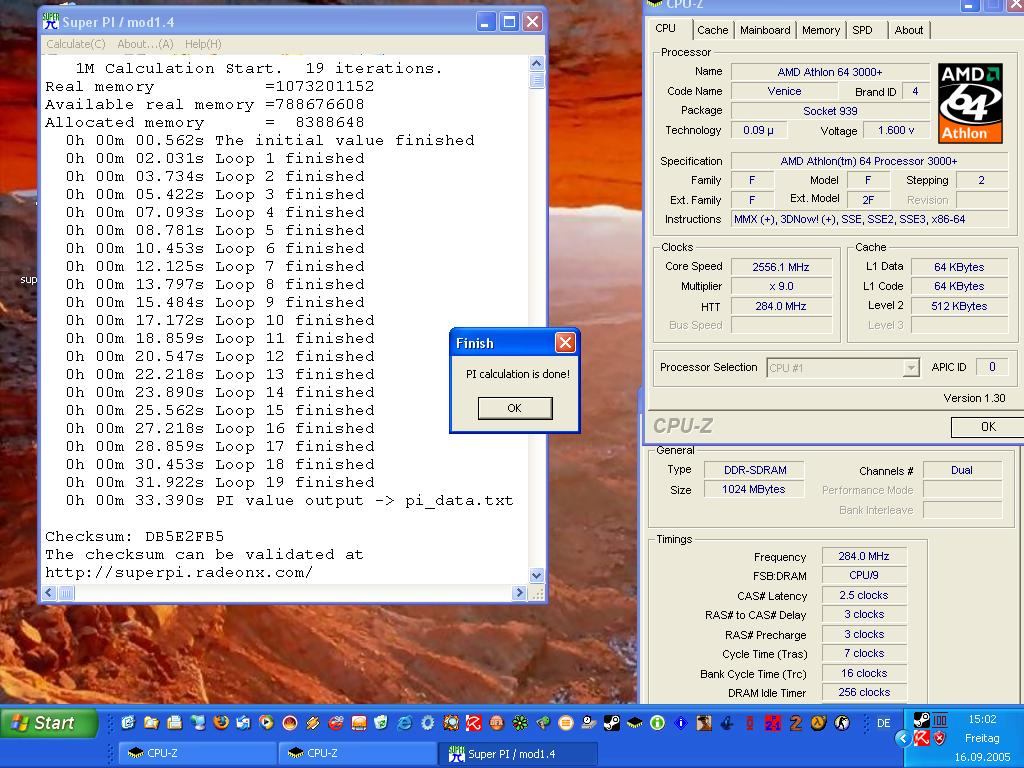This screenshot has height=768, width=1024.
Task: Open the blue gear quick launch icon
Action: [427, 722]
